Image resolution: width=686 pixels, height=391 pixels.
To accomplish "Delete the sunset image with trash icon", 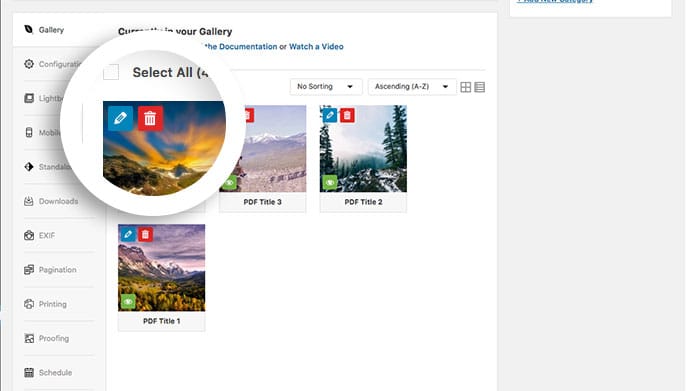I will click(150, 118).
